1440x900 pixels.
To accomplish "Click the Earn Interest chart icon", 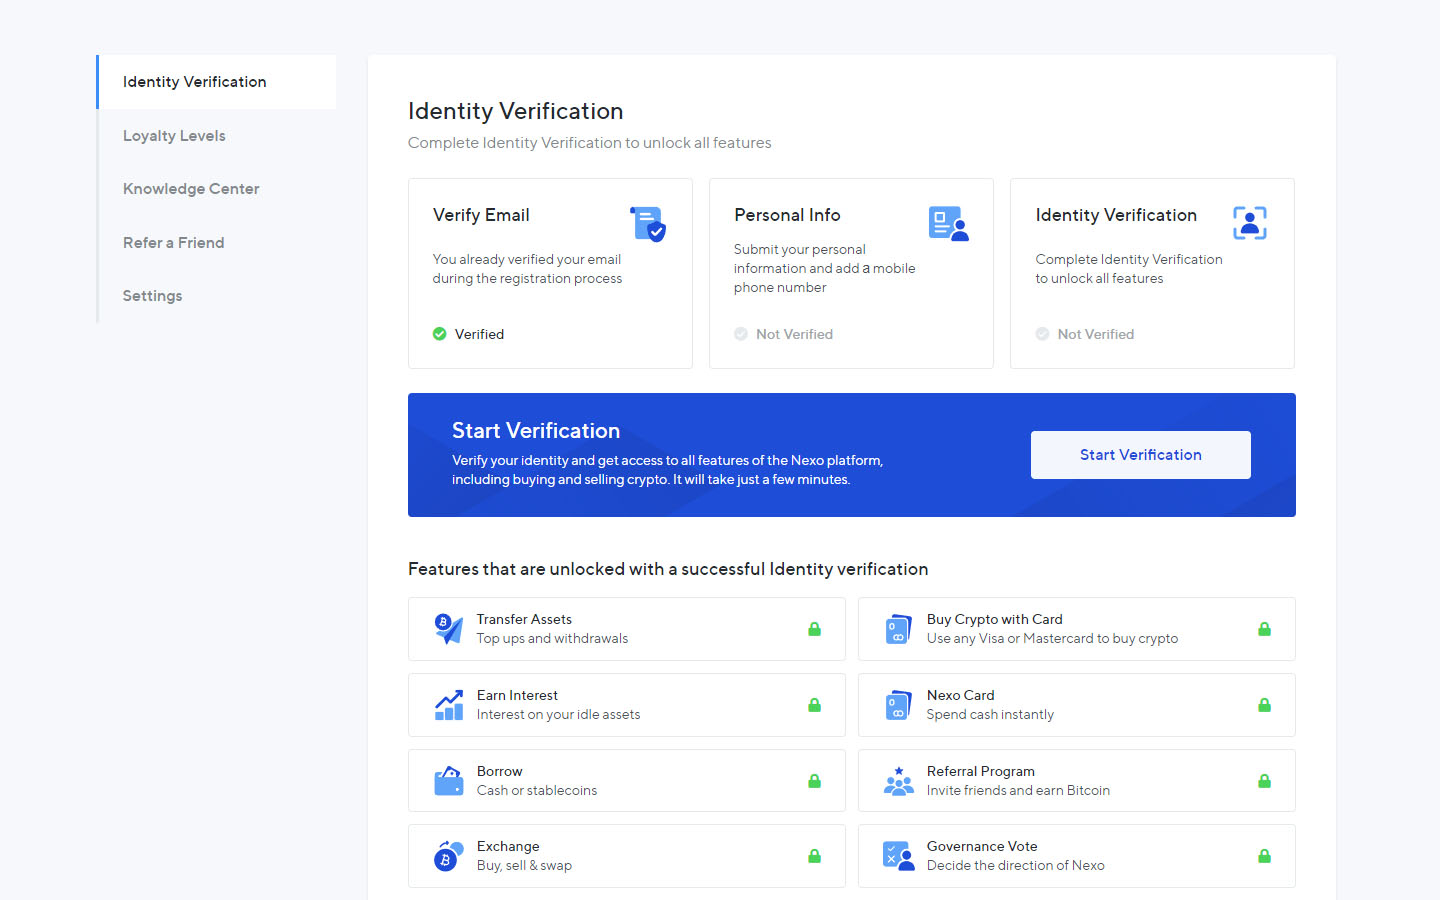I will pyautogui.click(x=449, y=705).
